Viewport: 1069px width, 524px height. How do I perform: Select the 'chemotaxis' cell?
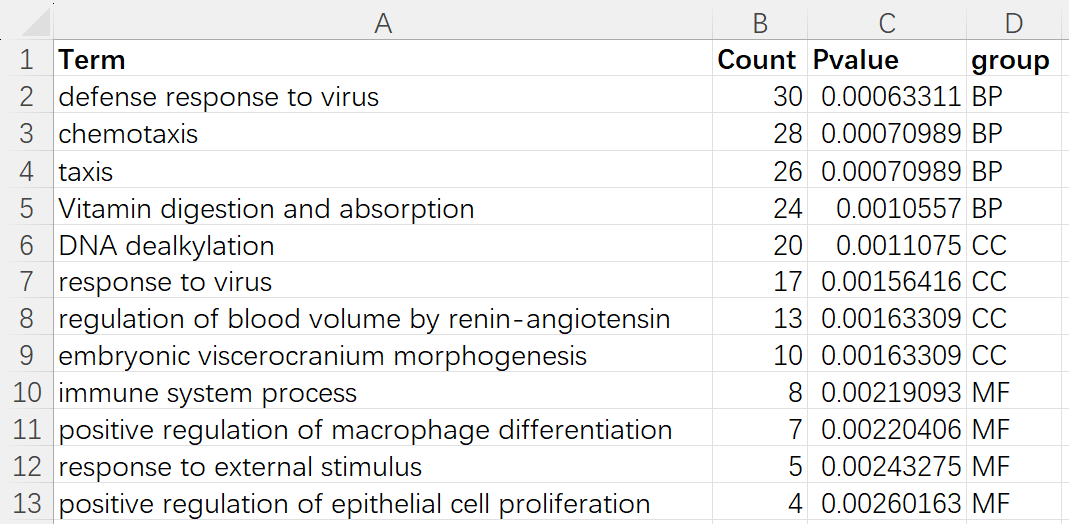(382, 134)
